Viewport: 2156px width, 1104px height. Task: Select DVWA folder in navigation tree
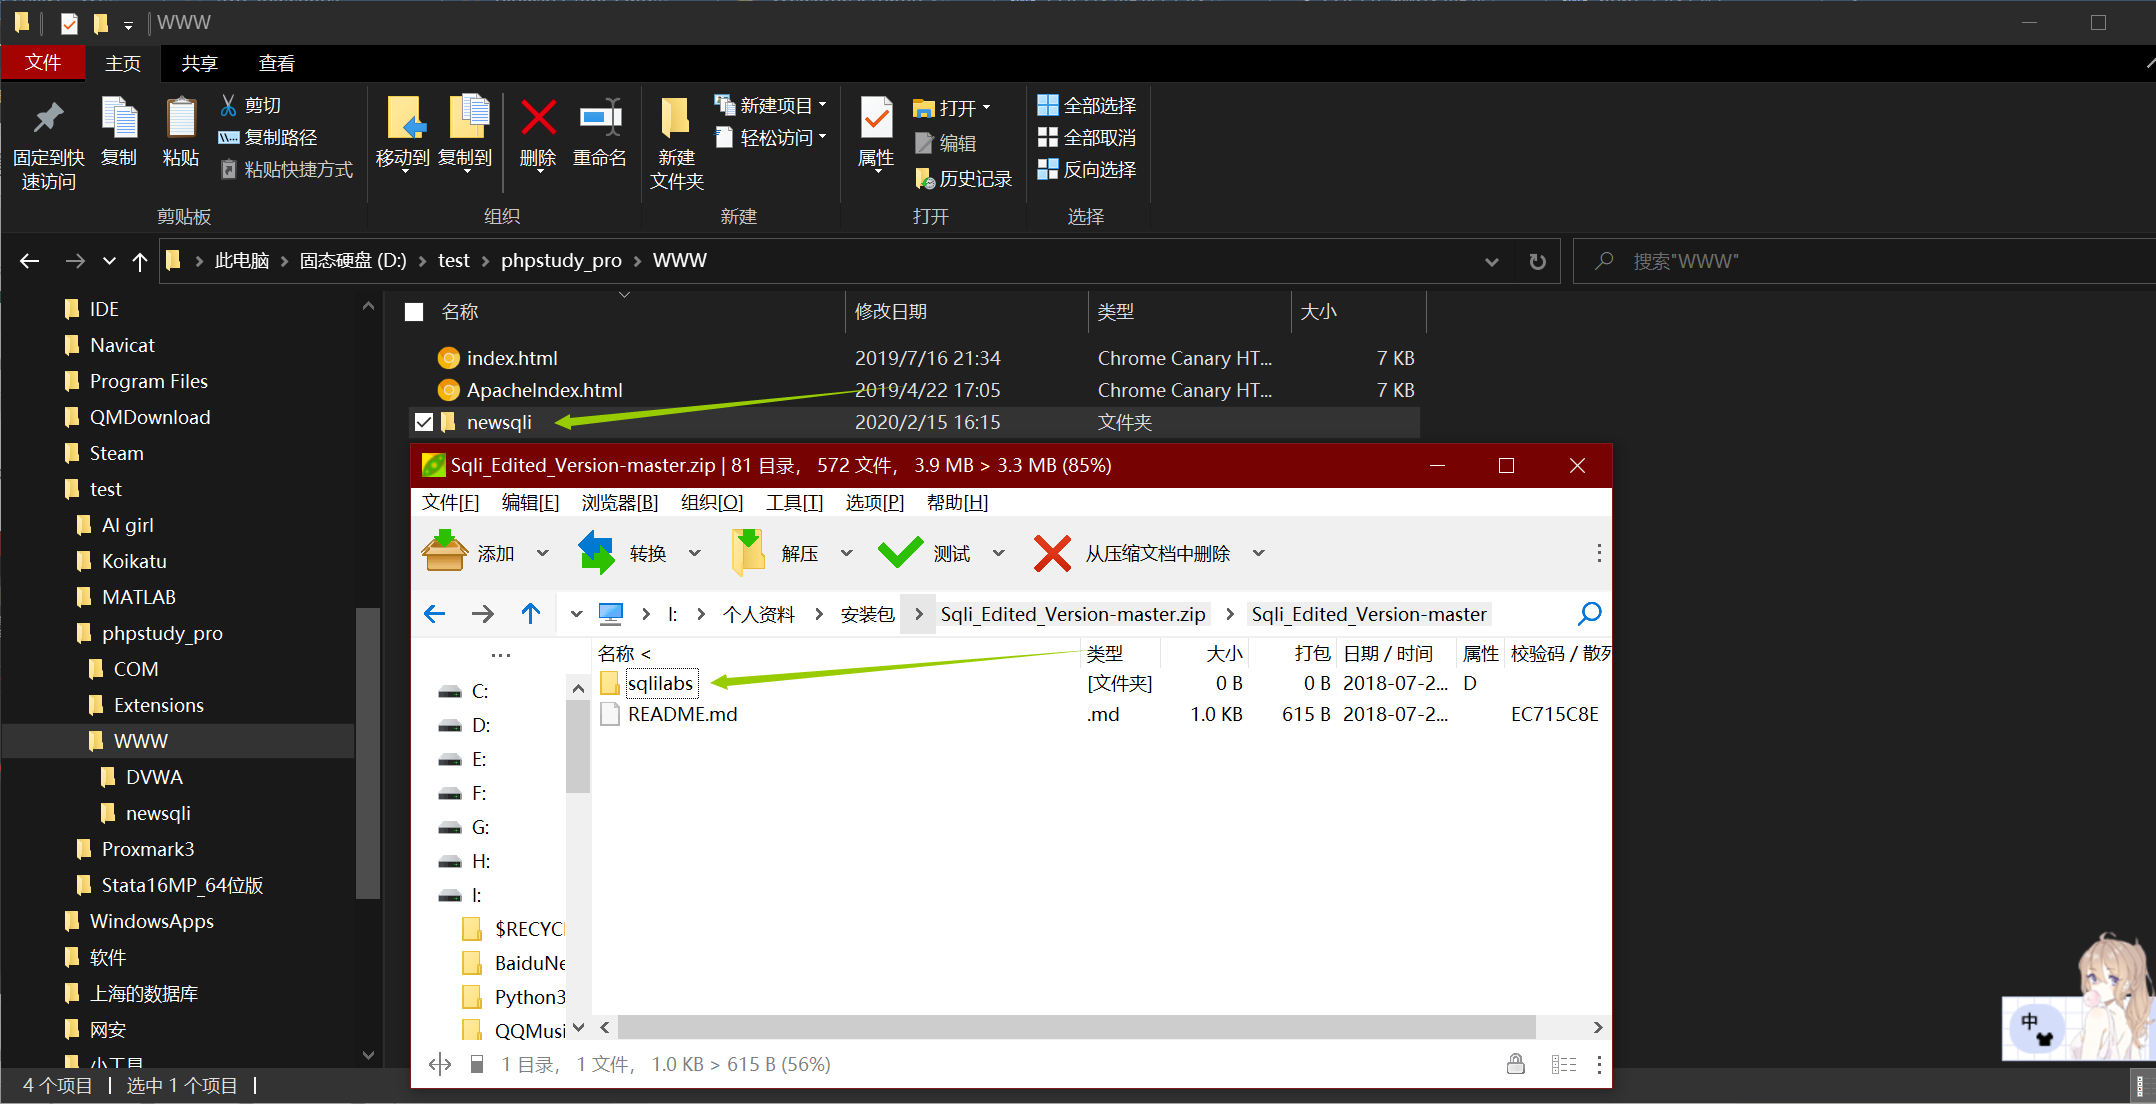[x=154, y=777]
